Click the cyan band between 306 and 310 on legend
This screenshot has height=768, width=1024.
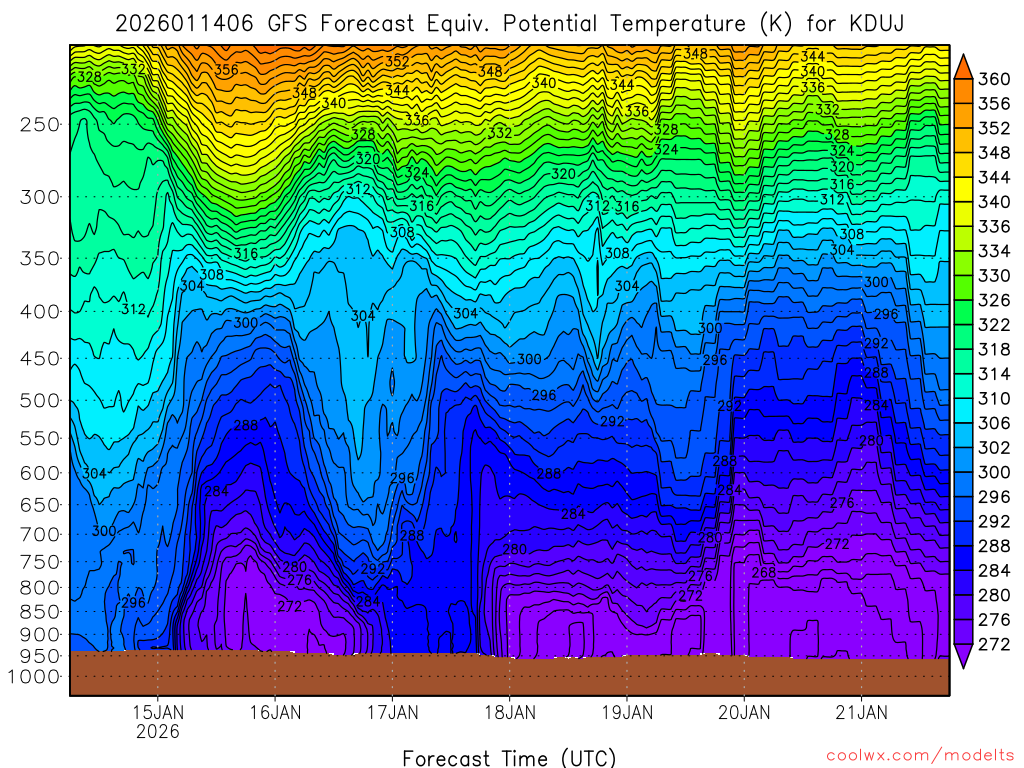[963, 411]
